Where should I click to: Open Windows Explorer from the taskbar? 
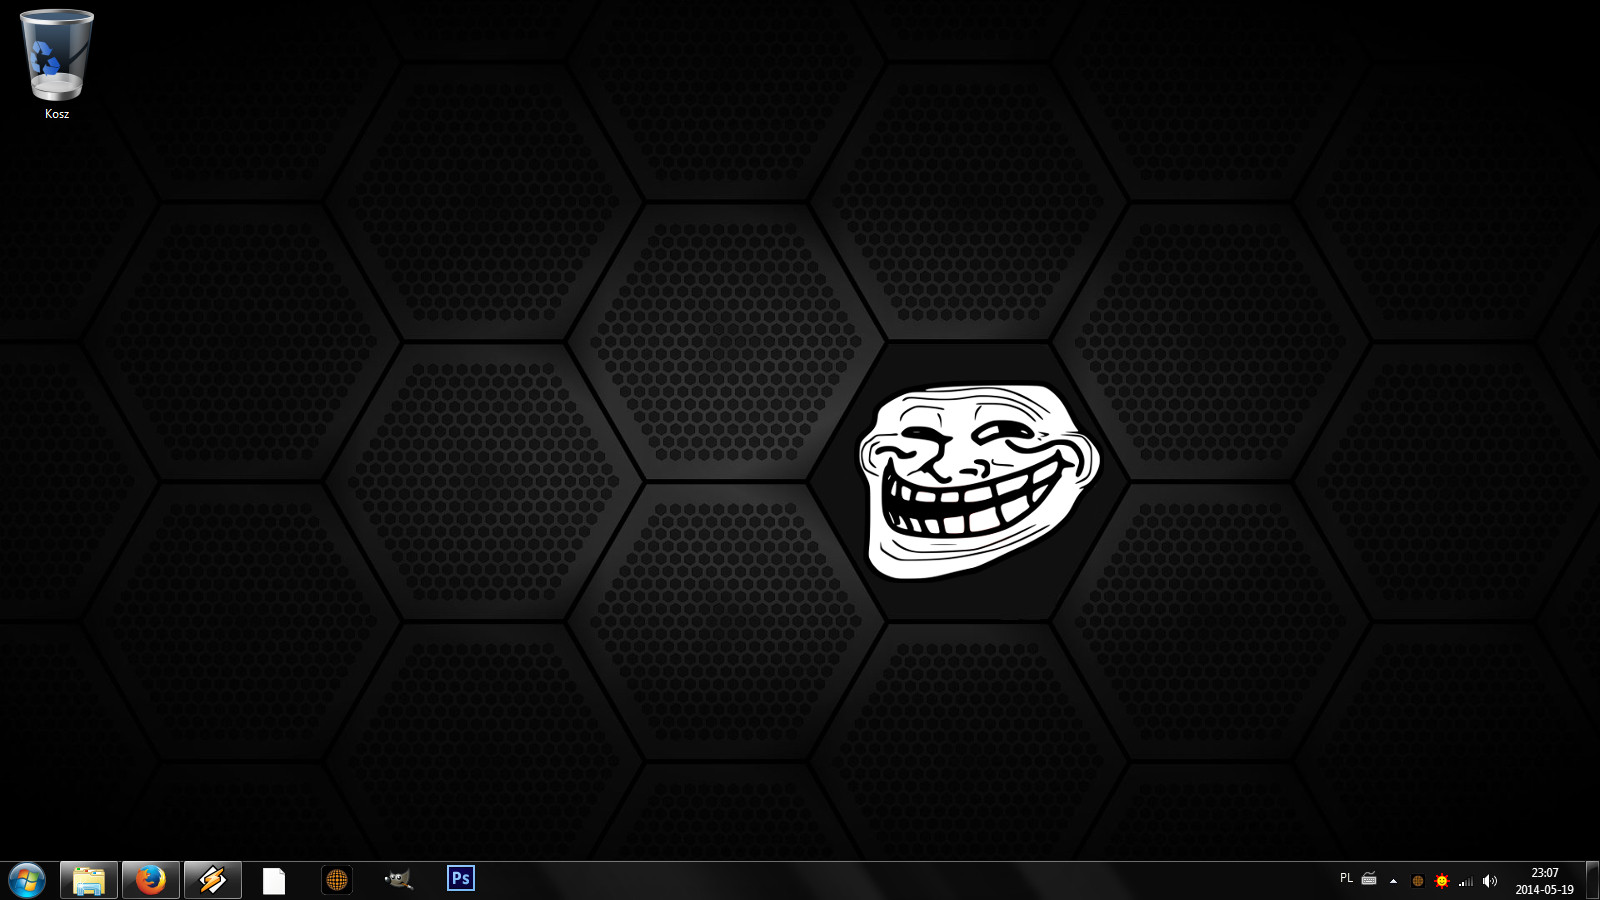pos(89,880)
